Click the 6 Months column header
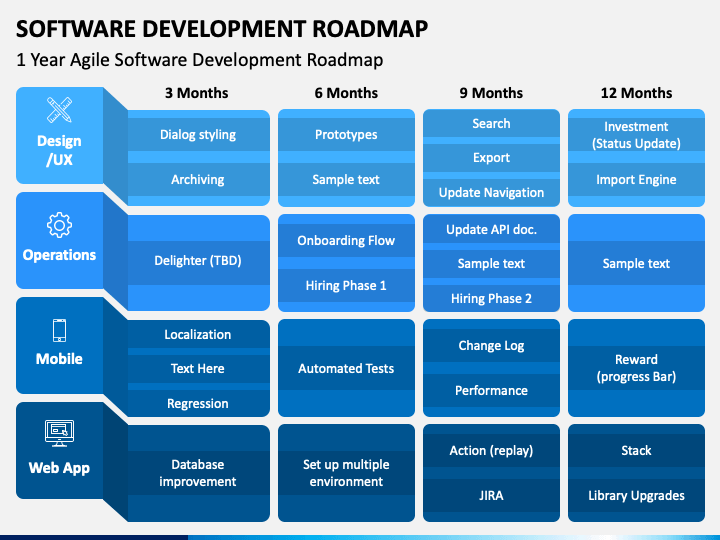The height and width of the screenshot is (540, 720). click(x=346, y=93)
